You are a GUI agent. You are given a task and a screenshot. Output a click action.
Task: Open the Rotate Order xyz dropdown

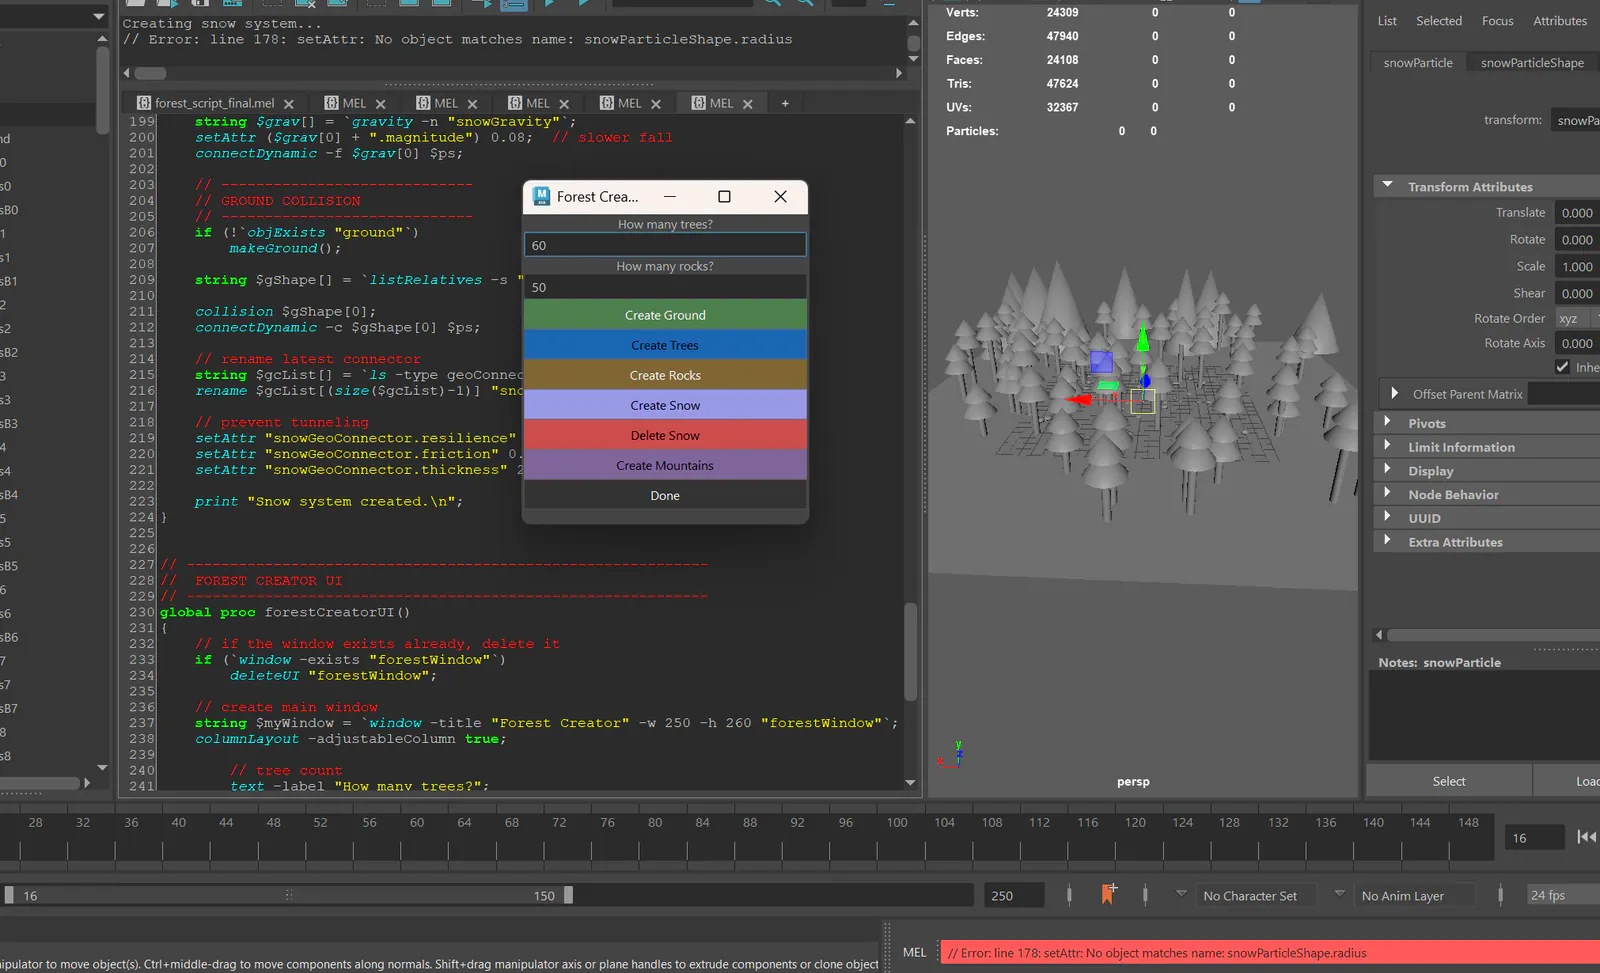point(1577,318)
